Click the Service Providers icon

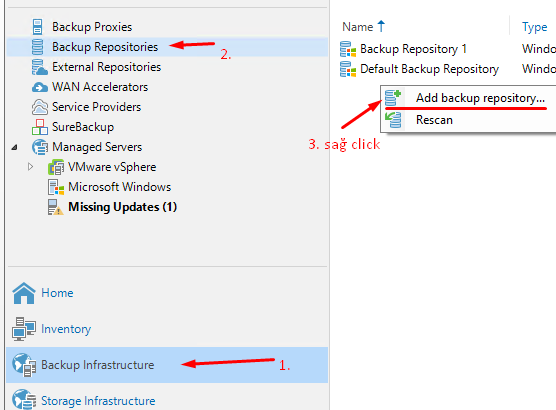click(39, 107)
